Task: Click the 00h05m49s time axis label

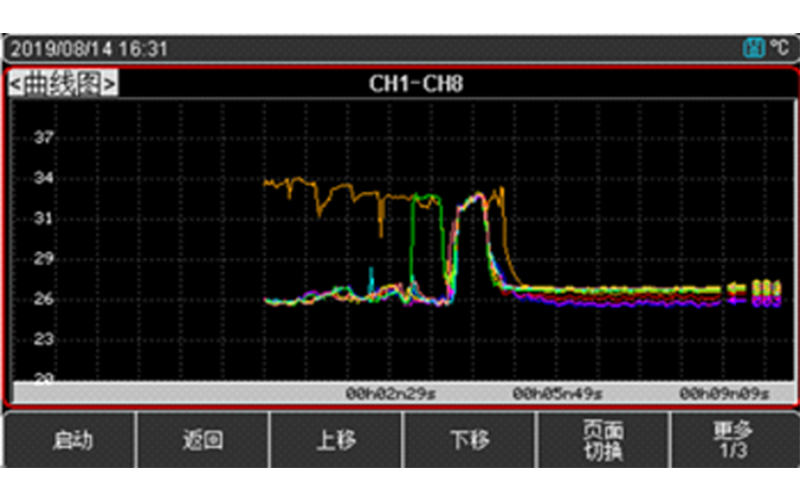Action: pyautogui.click(x=558, y=394)
